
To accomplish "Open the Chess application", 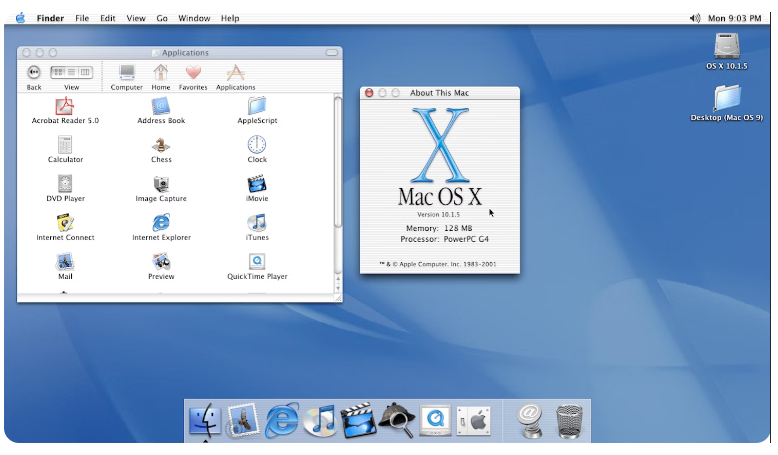I will (x=161, y=145).
